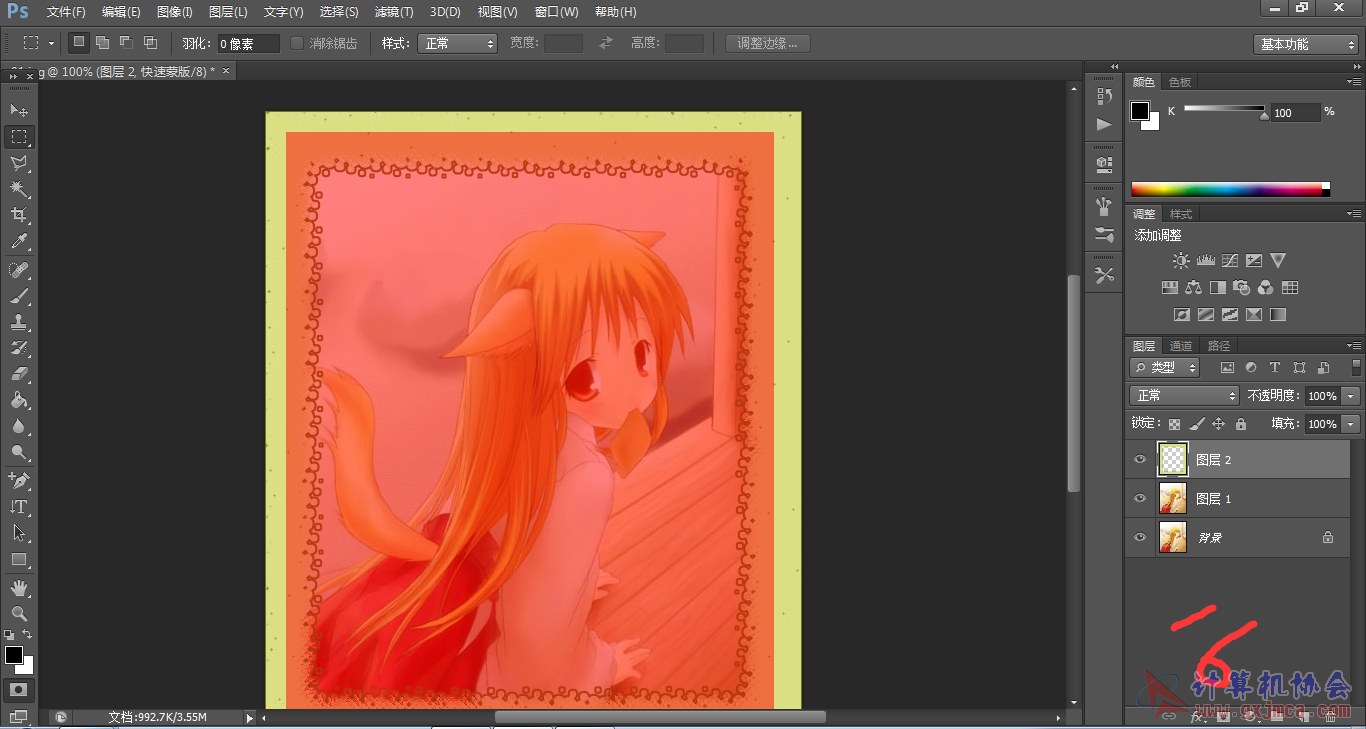
Task: Switch to the 样式 styles tab
Action: 1181,214
